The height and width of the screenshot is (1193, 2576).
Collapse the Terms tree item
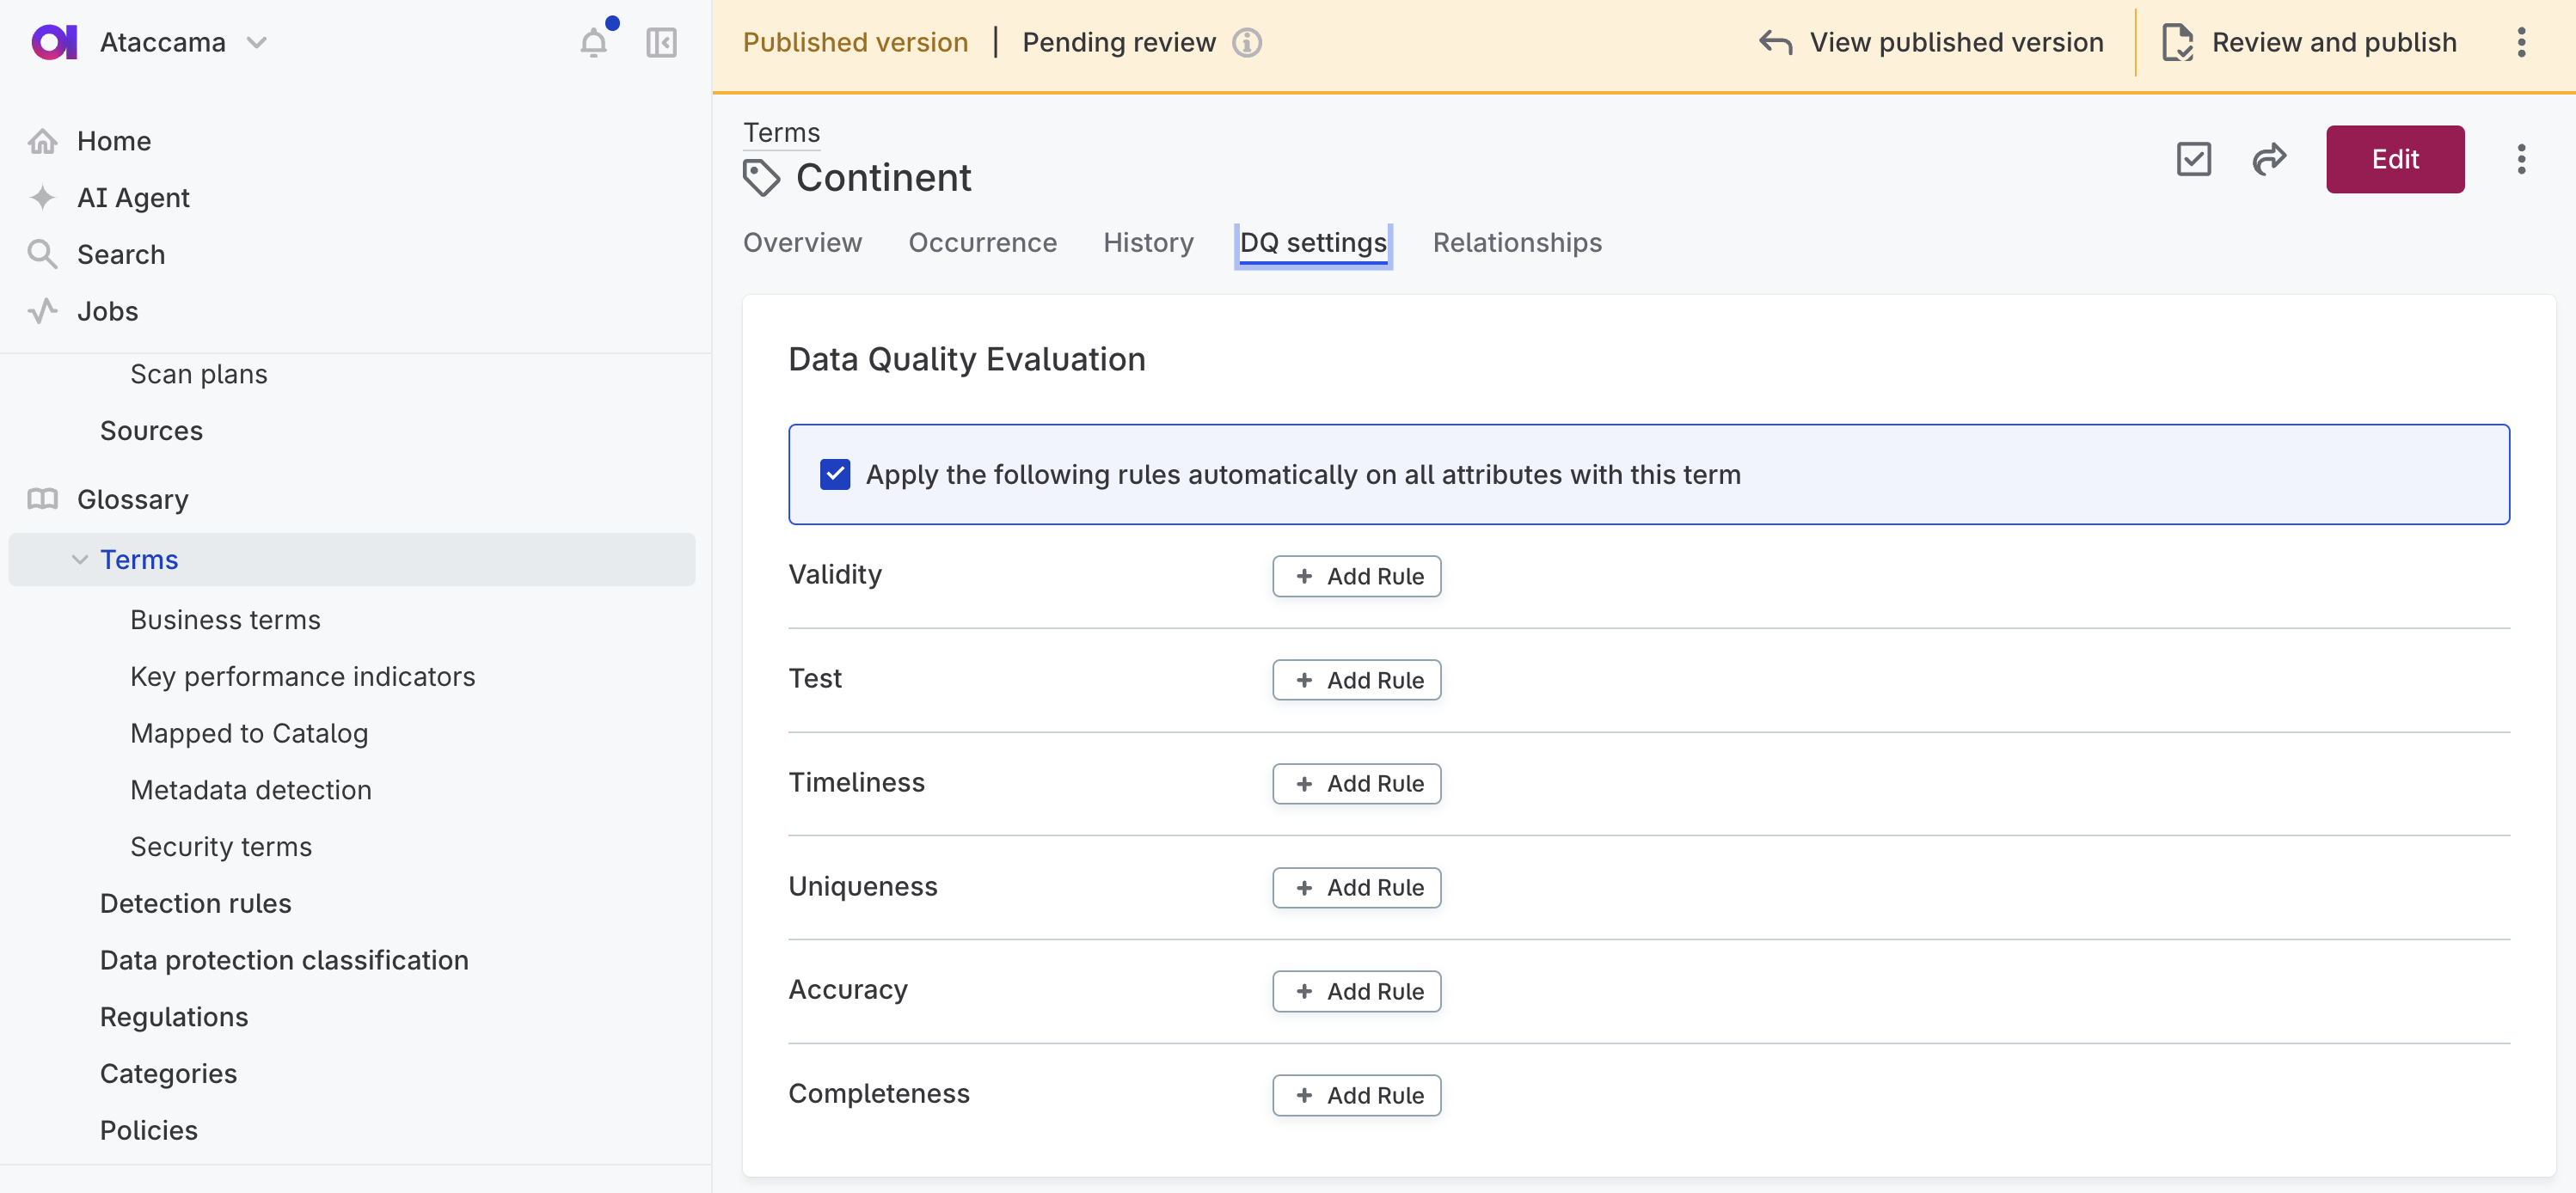(79, 559)
